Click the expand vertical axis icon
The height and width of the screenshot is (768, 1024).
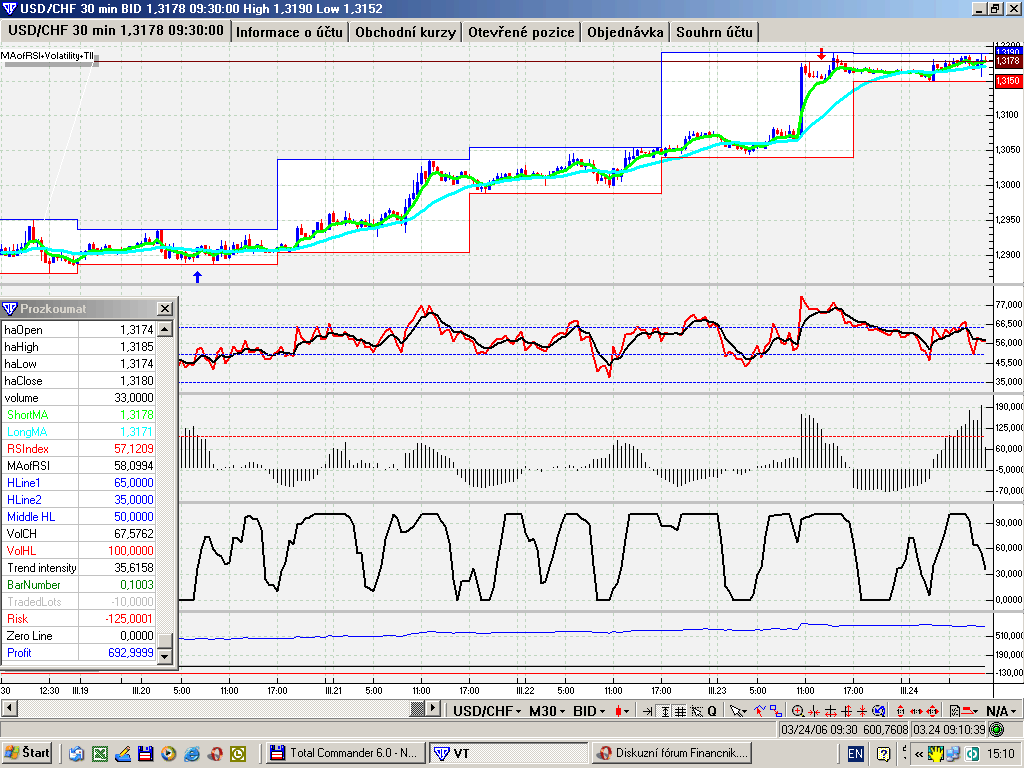tap(847, 711)
